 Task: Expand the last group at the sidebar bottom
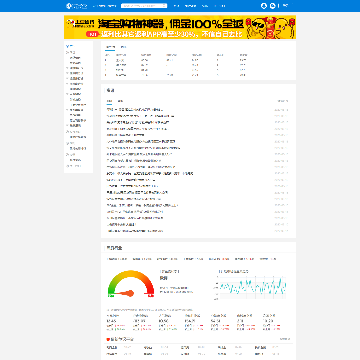coord(73,166)
